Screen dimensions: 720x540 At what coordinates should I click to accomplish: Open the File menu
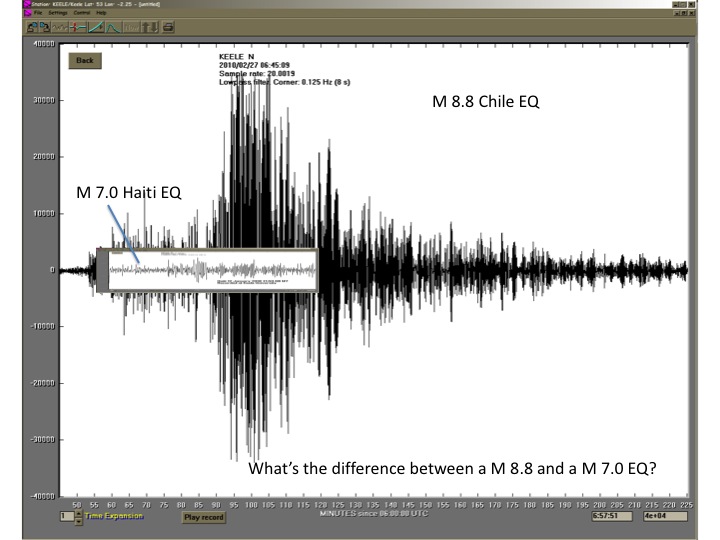click(x=38, y=12)
